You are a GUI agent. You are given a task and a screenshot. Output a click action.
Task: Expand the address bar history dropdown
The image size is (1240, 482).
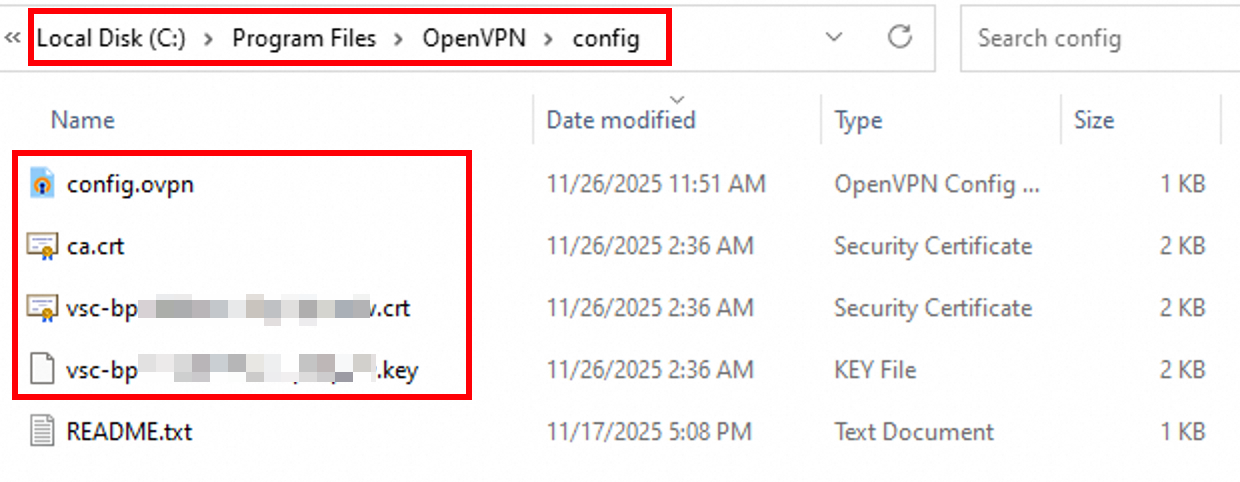(834, 38)
